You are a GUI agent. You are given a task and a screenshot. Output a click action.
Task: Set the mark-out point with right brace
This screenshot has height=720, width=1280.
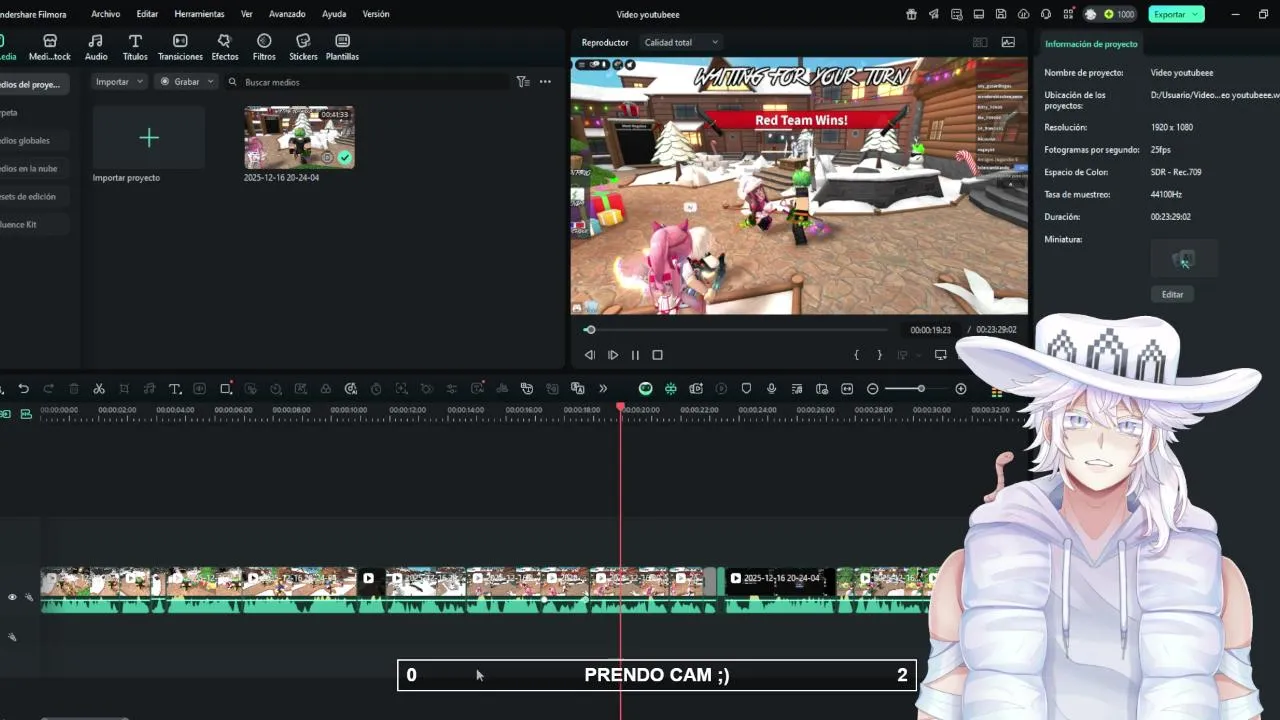coord(879,355)
